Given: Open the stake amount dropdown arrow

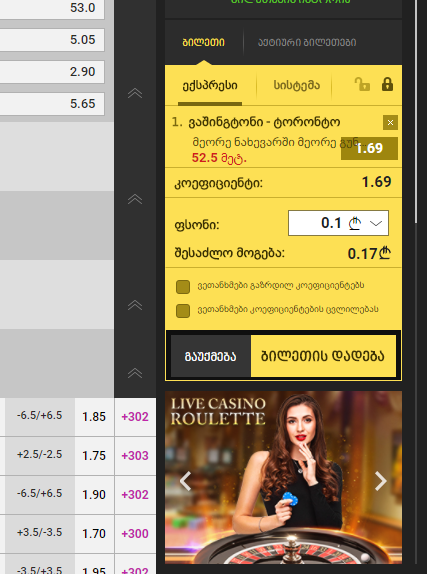Looking at the screenshot, I should coord(376,223).
